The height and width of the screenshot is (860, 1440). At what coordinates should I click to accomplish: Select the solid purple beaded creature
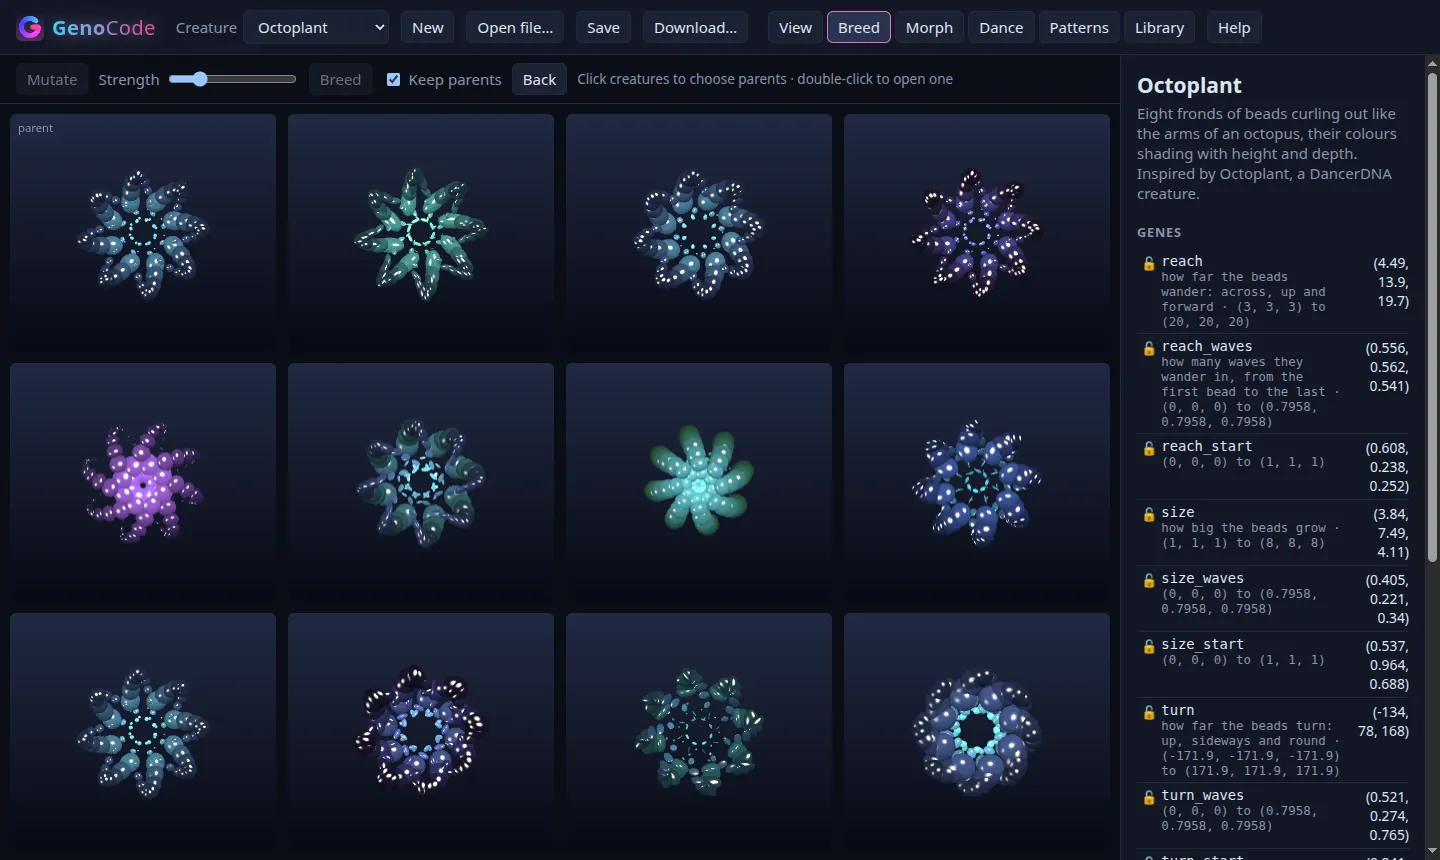pyautogui.click(x=143, y=482)
